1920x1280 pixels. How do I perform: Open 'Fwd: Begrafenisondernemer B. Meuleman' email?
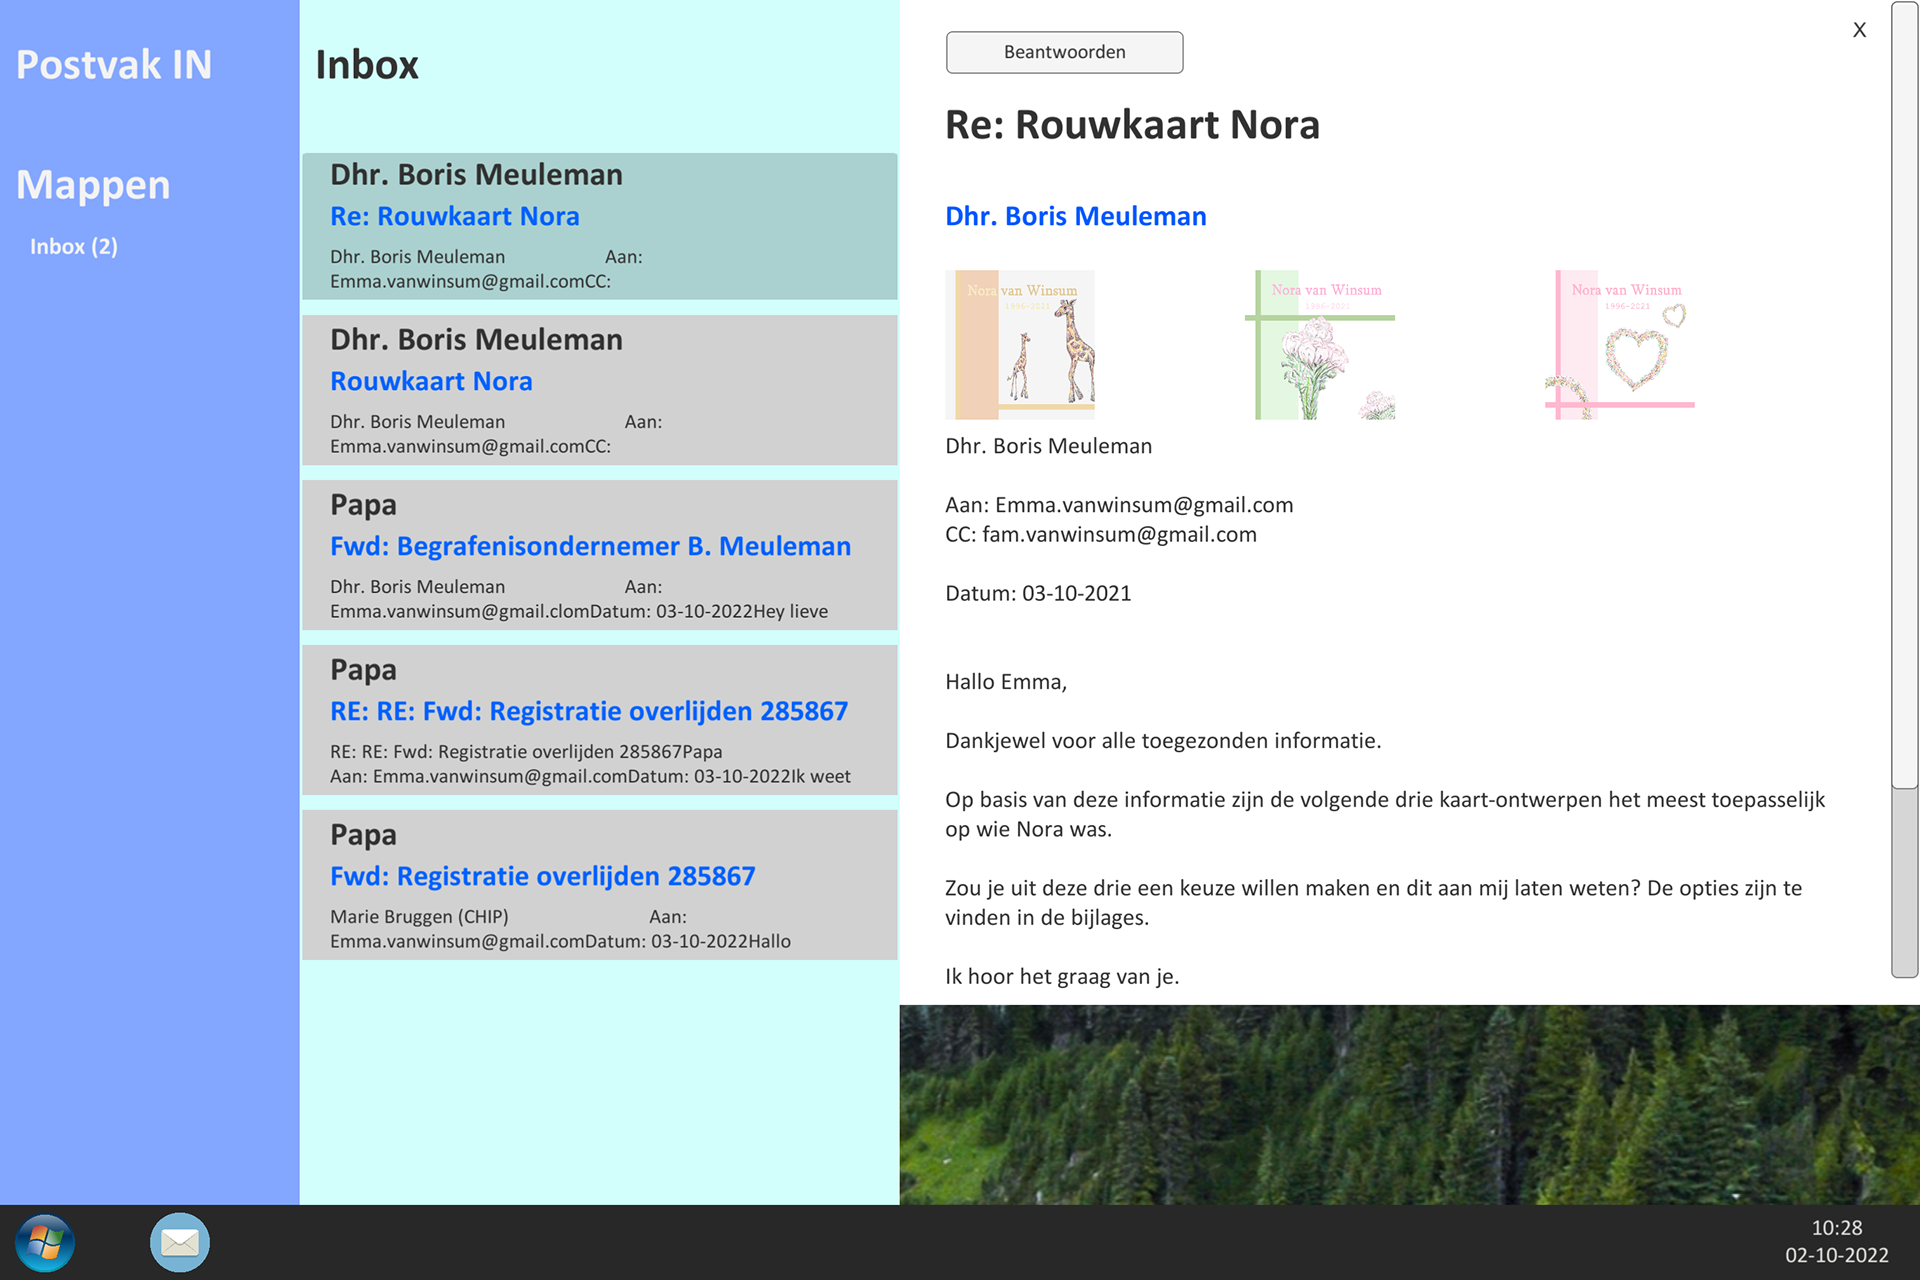(x=600, y=556)
